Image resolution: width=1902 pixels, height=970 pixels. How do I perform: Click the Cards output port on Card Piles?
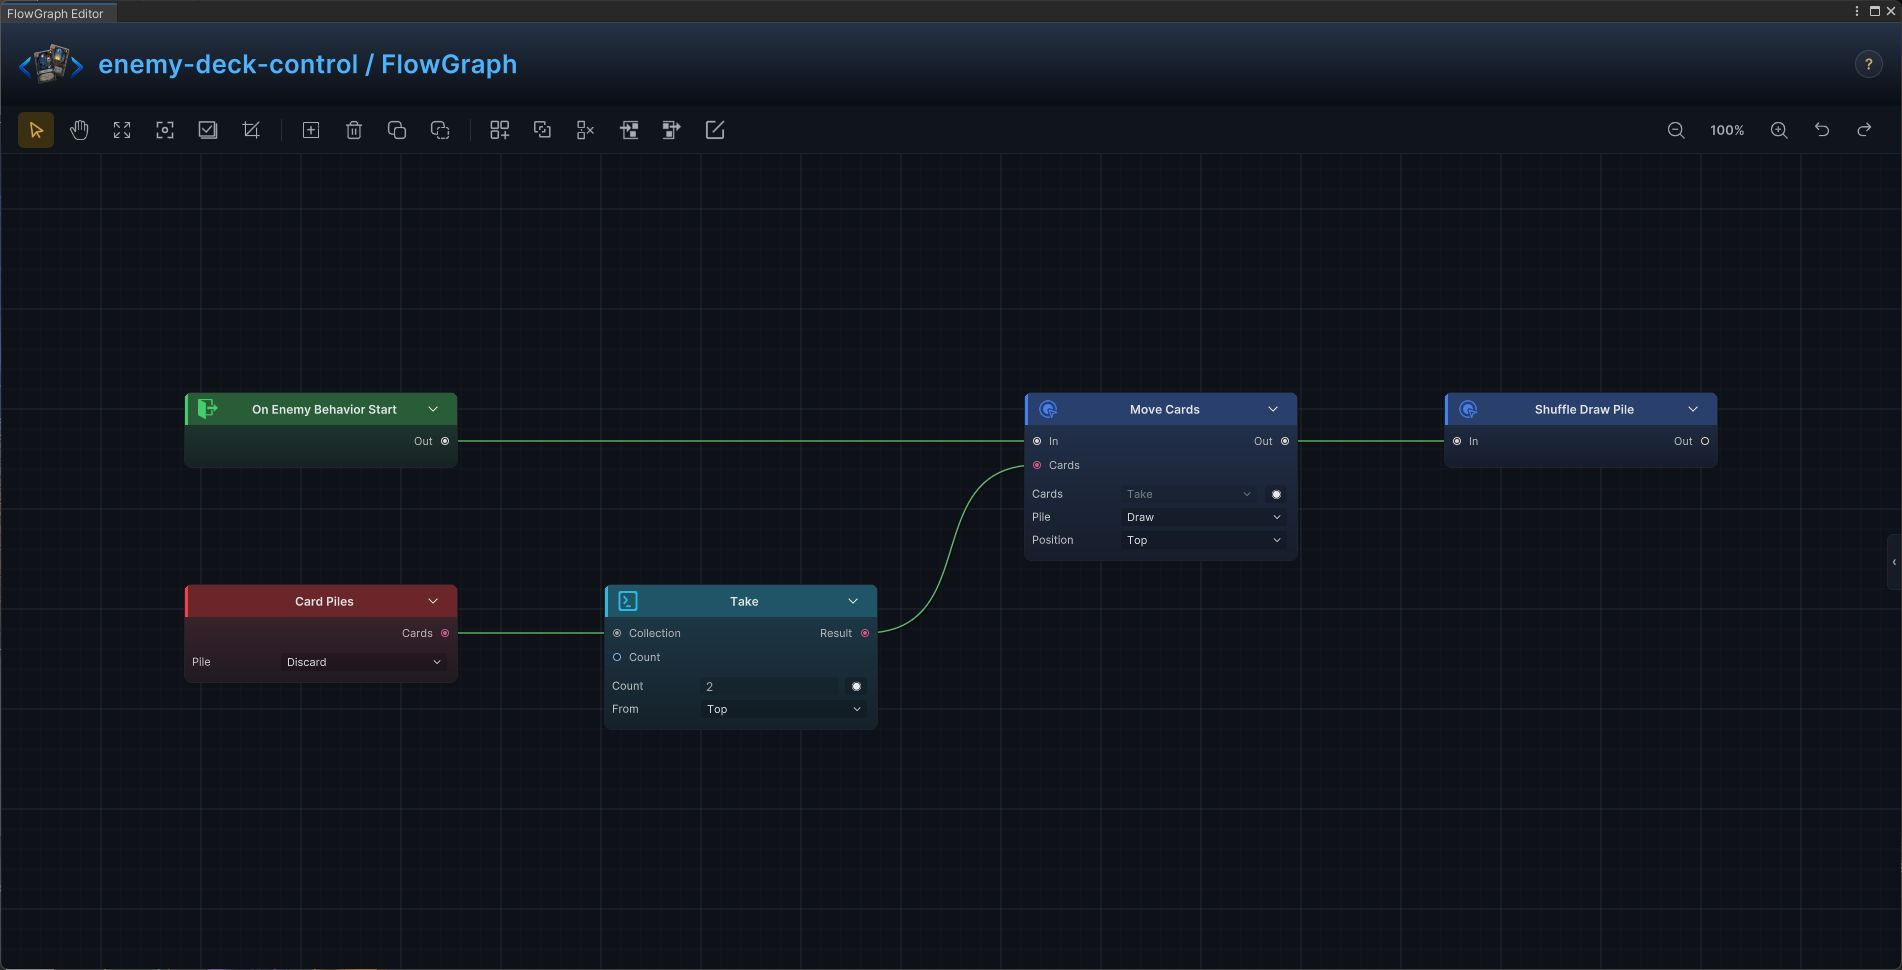pyautogui.click(x=445, y=633)
